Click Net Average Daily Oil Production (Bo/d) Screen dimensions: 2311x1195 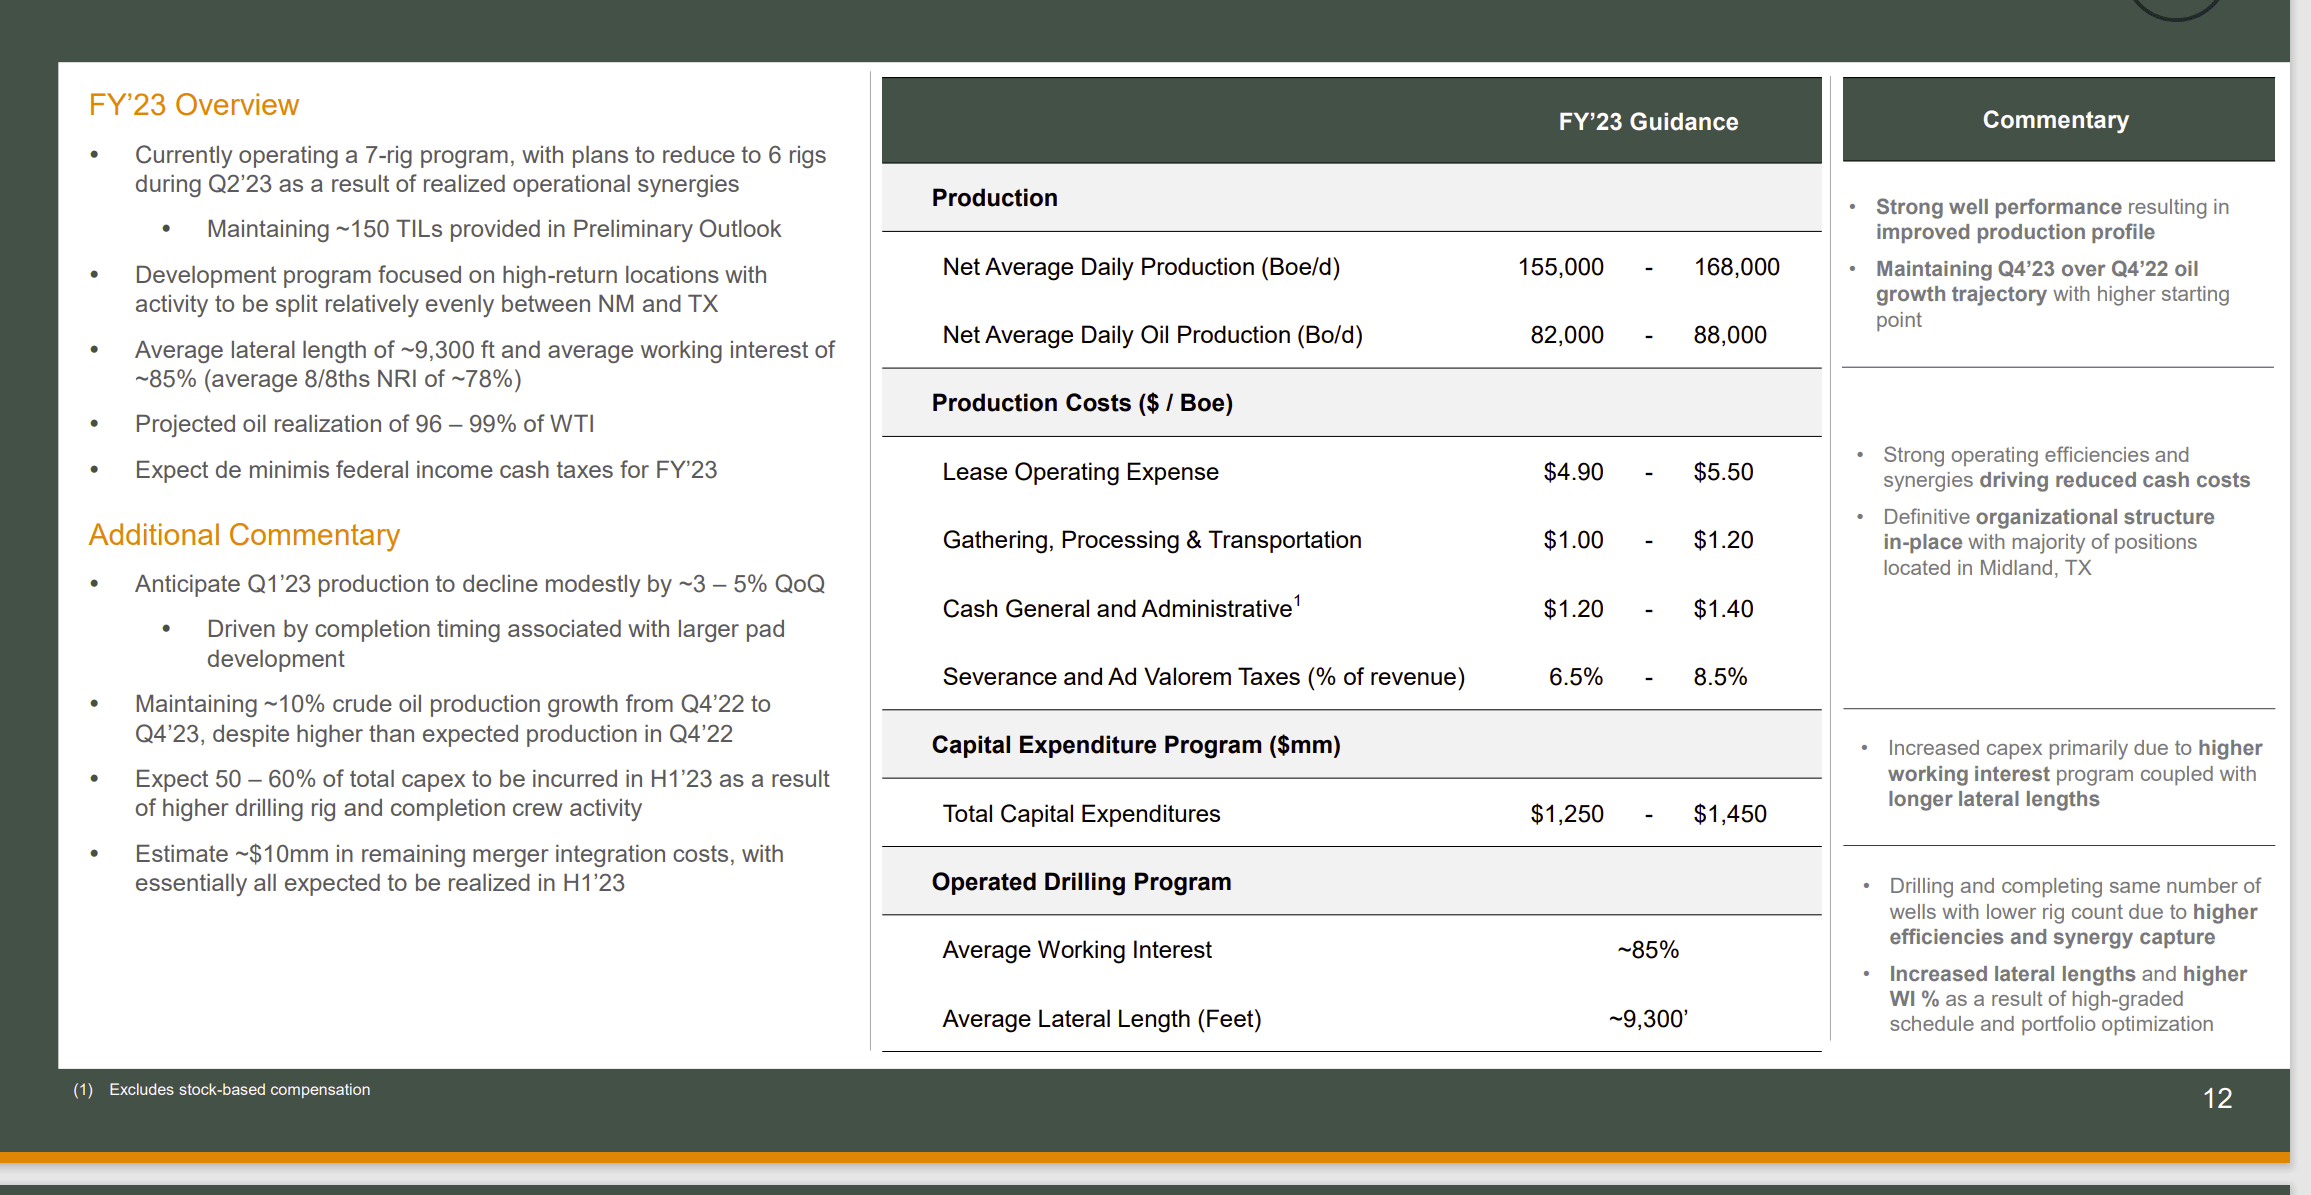(x=1152, y=335)
